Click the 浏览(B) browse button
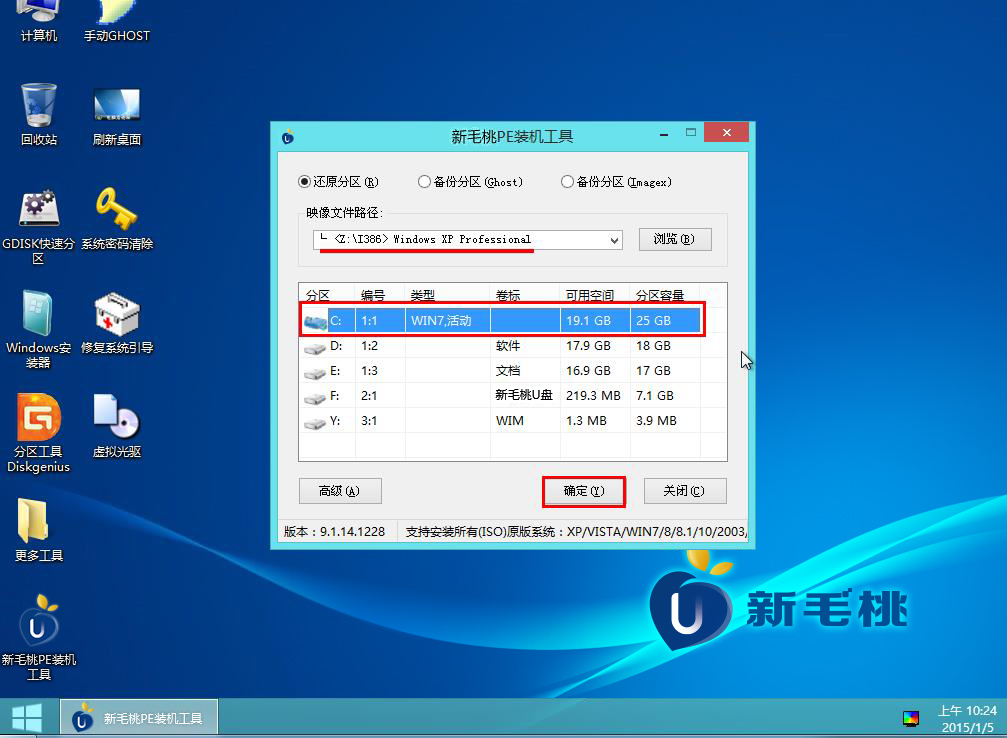Viewport: 1007px width, 738px height. tap(675, 240)
